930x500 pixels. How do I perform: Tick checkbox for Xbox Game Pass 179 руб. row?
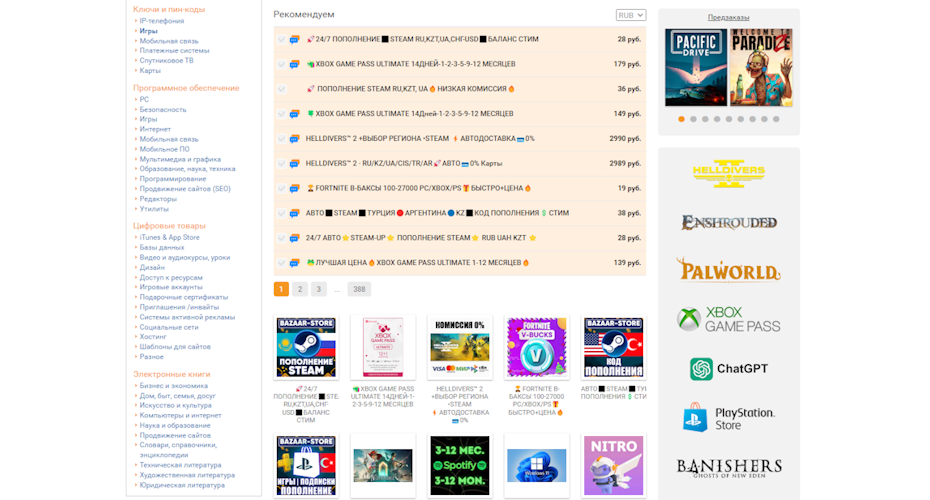coord(282,64)
